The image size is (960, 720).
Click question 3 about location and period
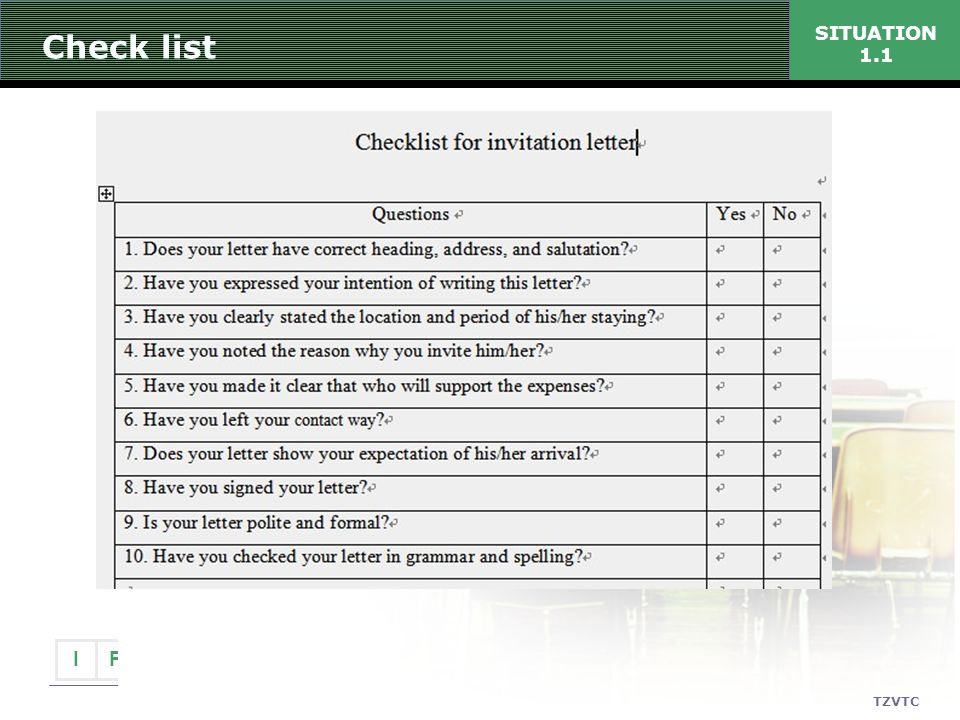[x=390, y=317]
